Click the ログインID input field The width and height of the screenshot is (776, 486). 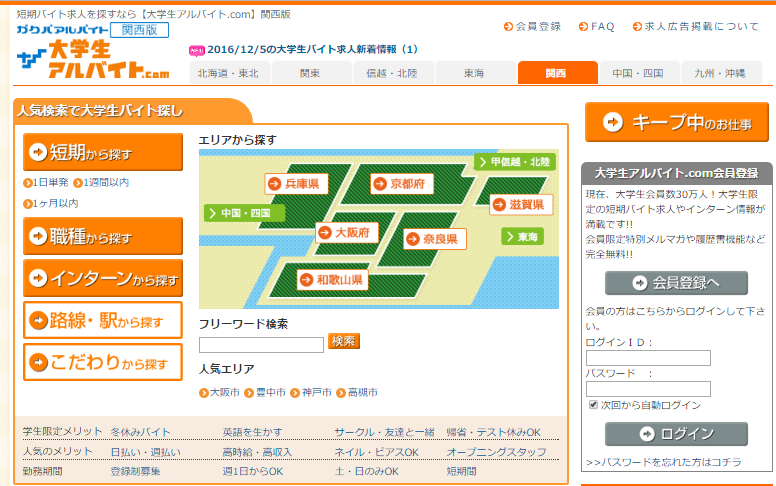click(648, 358)
